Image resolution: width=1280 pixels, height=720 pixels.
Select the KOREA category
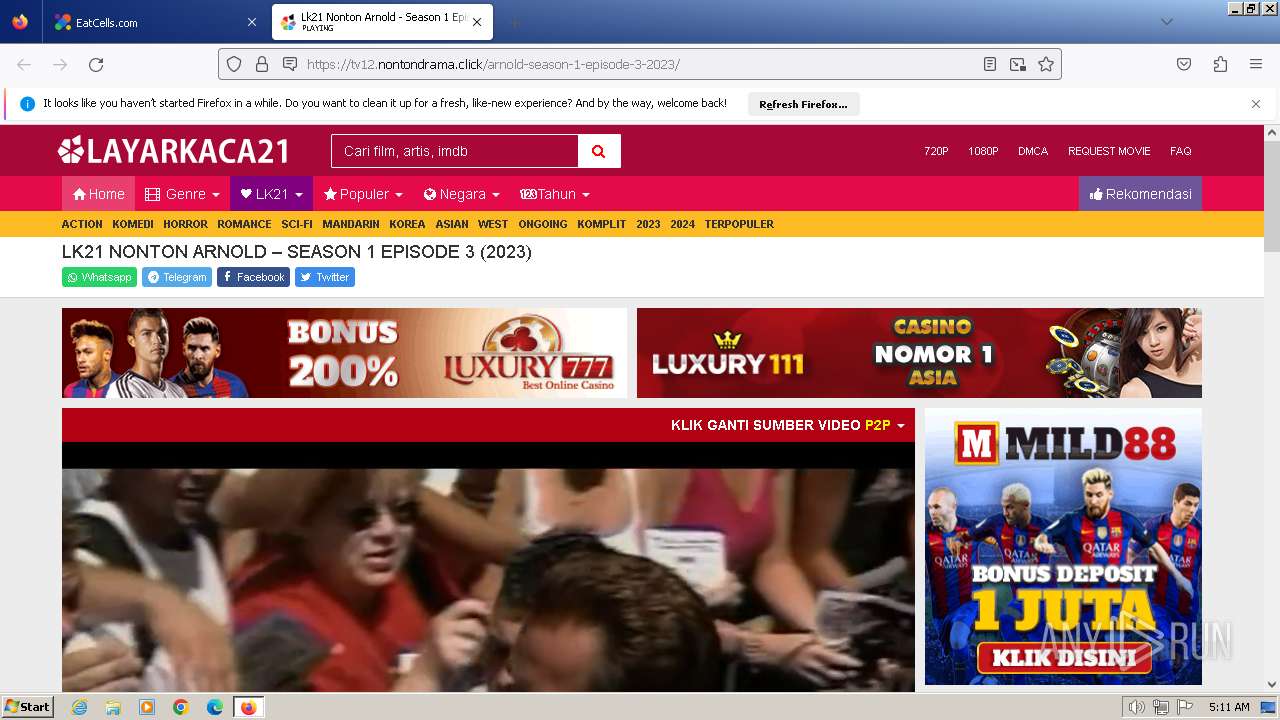(x=407, y=224)
